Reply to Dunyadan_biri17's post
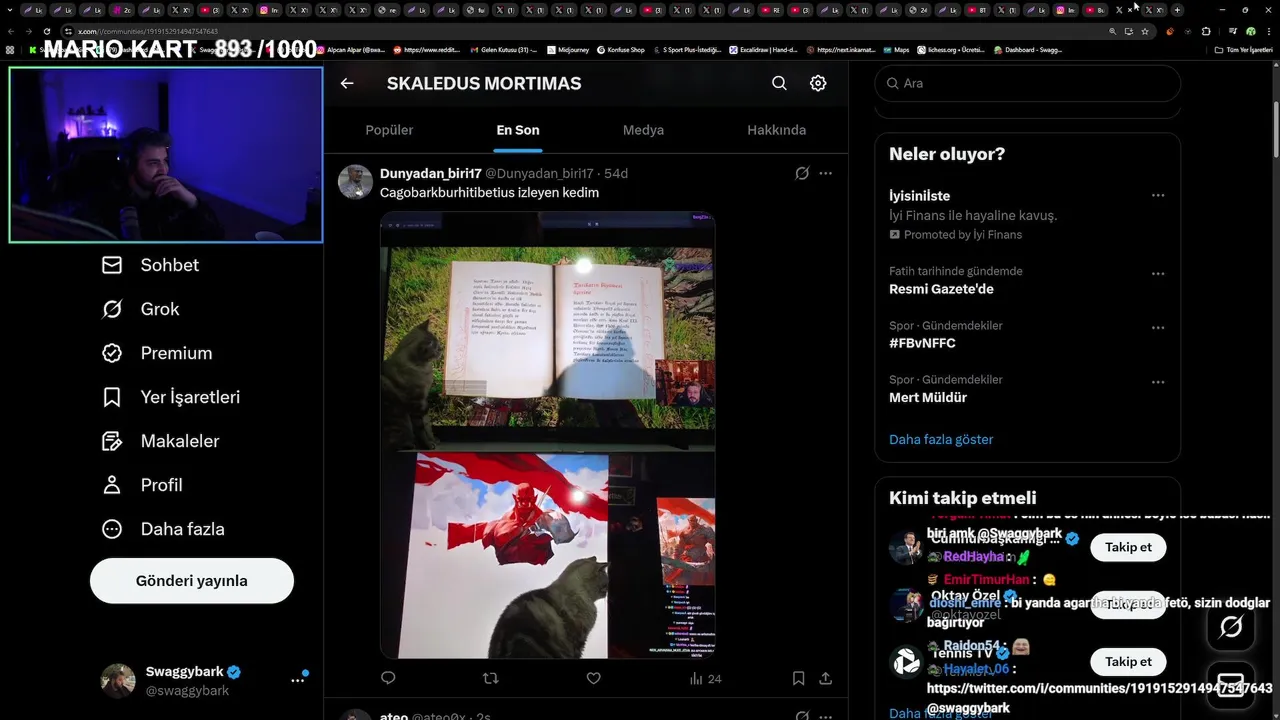Viewport: 1280px width, 720px height. point(388,678)
